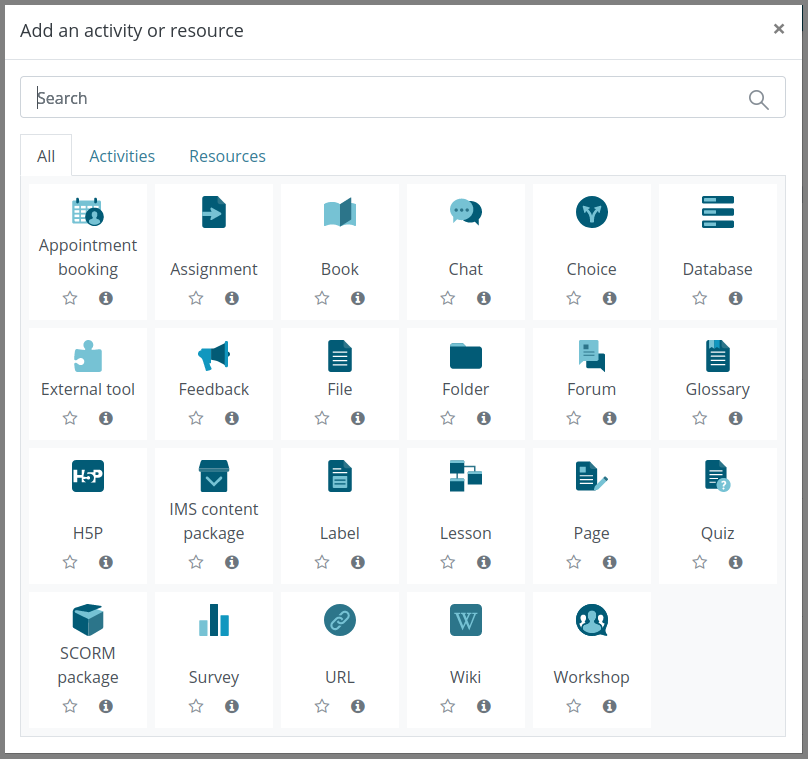Show information for External tool
The image size is (808, 759).
pos(106,418)
